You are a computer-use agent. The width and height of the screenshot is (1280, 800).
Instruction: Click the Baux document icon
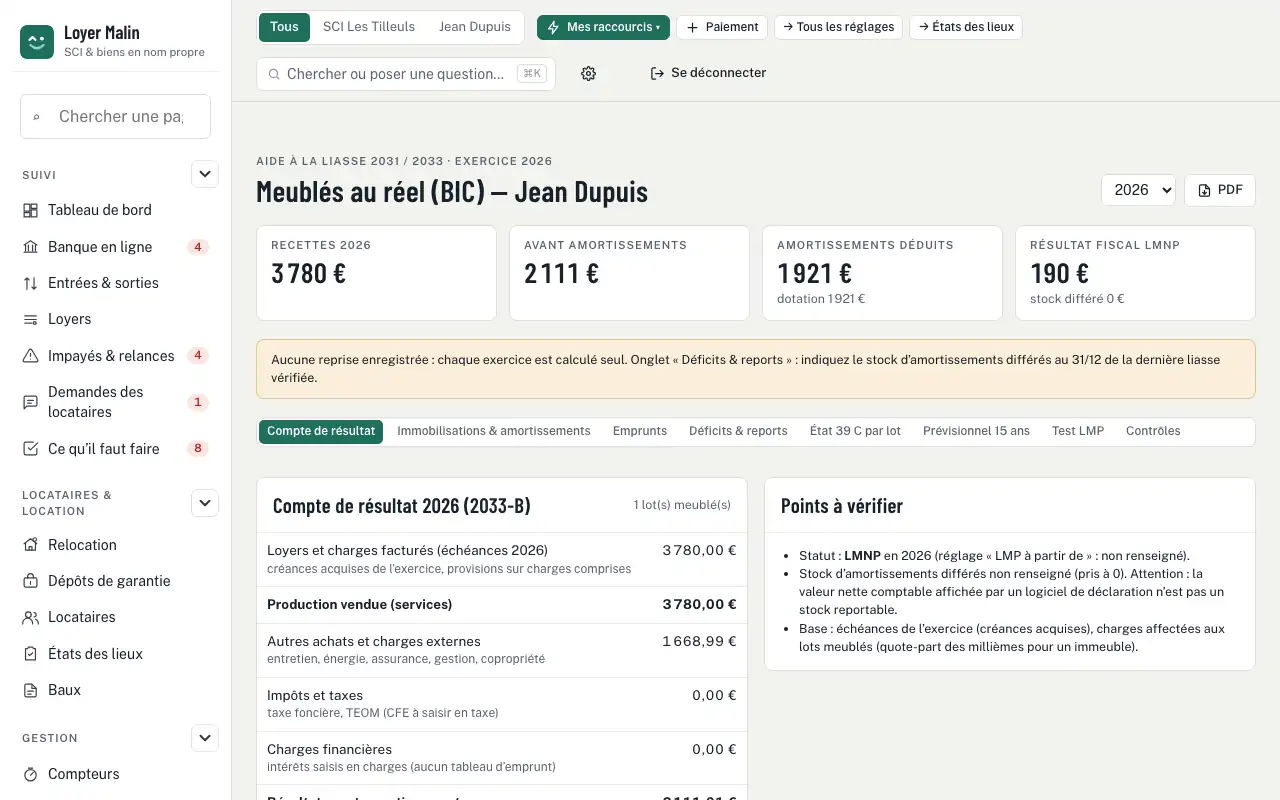(x=31, y=690)
